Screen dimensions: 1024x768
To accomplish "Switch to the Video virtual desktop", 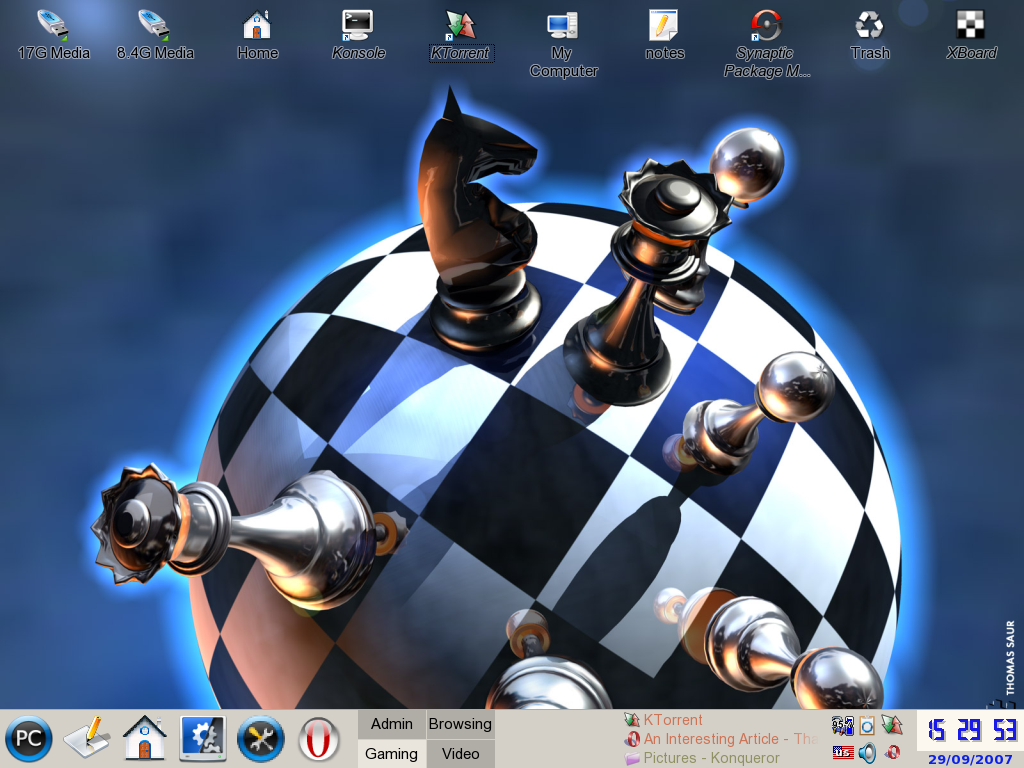I will [460, 754].
